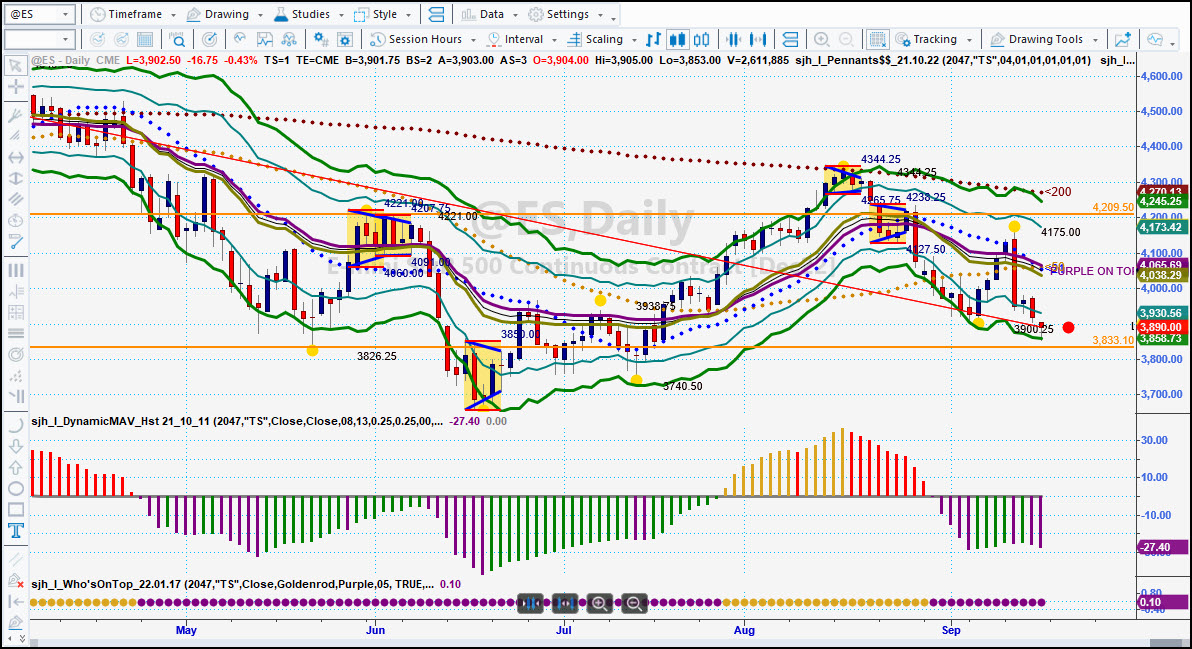Expand the Interval dropdown

[x=554, y=40]
